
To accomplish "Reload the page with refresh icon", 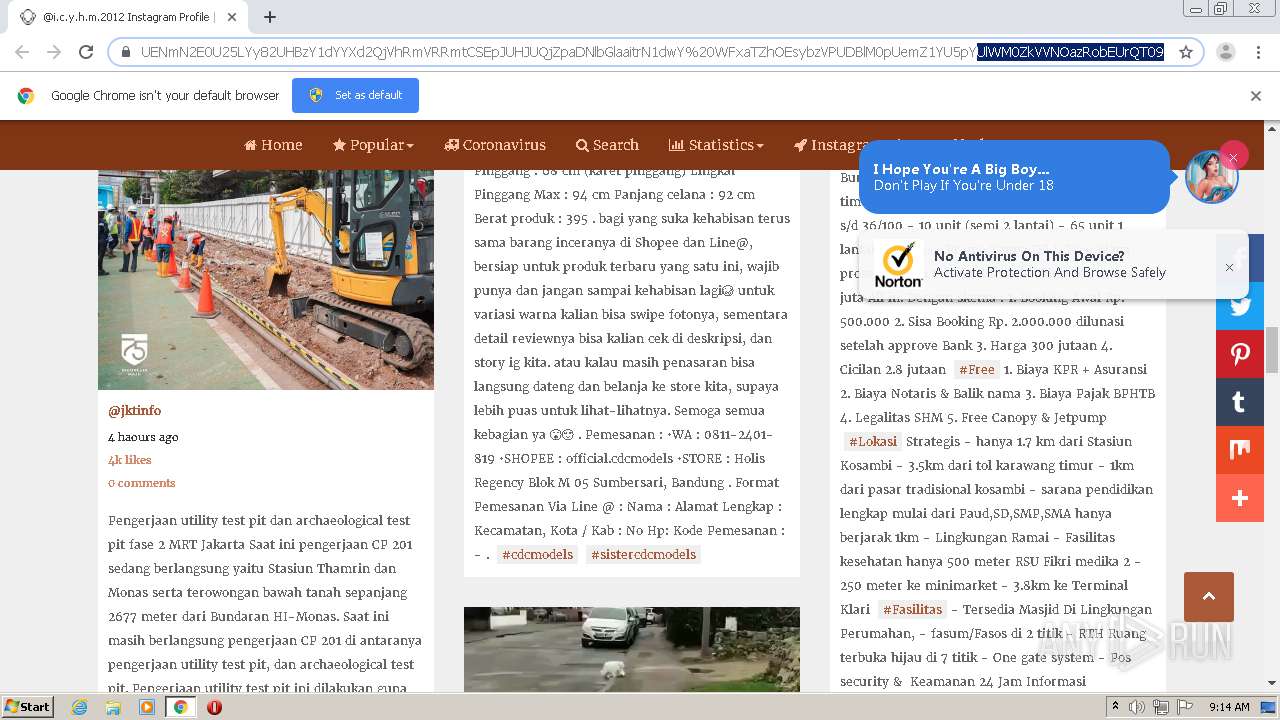I will click(x=86, y=52).
